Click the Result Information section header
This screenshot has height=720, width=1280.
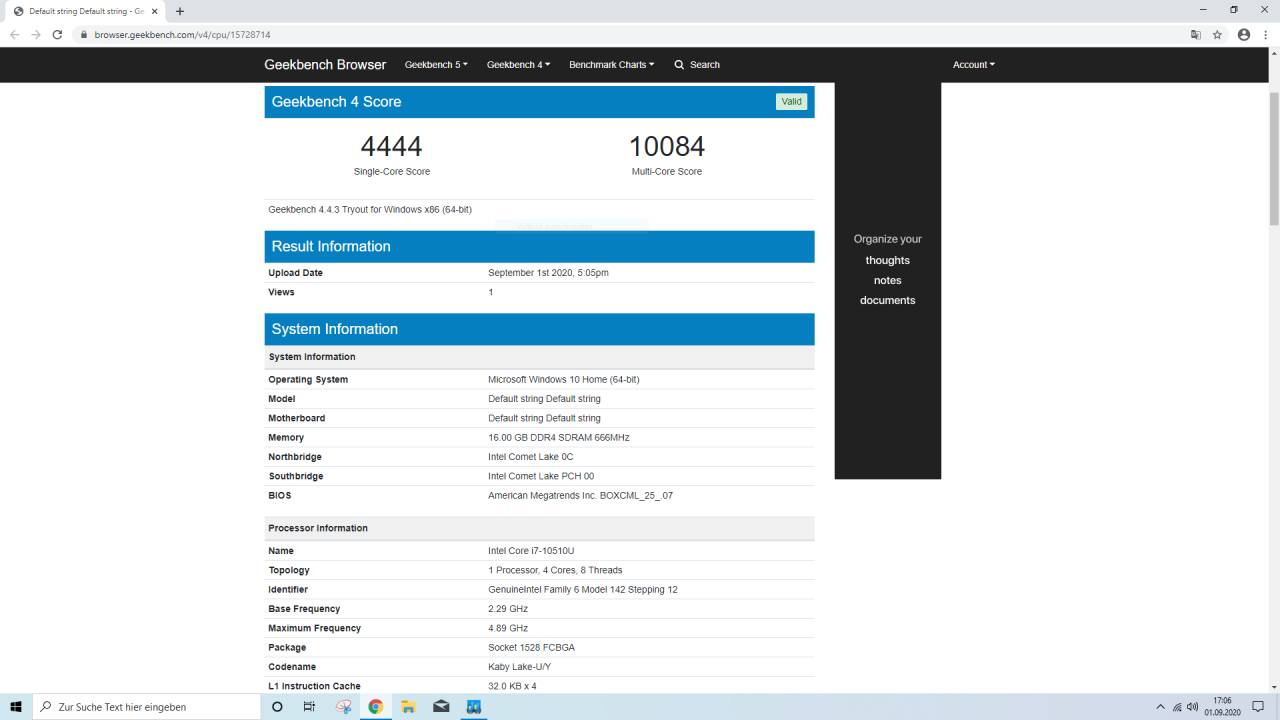pos(539,247)
